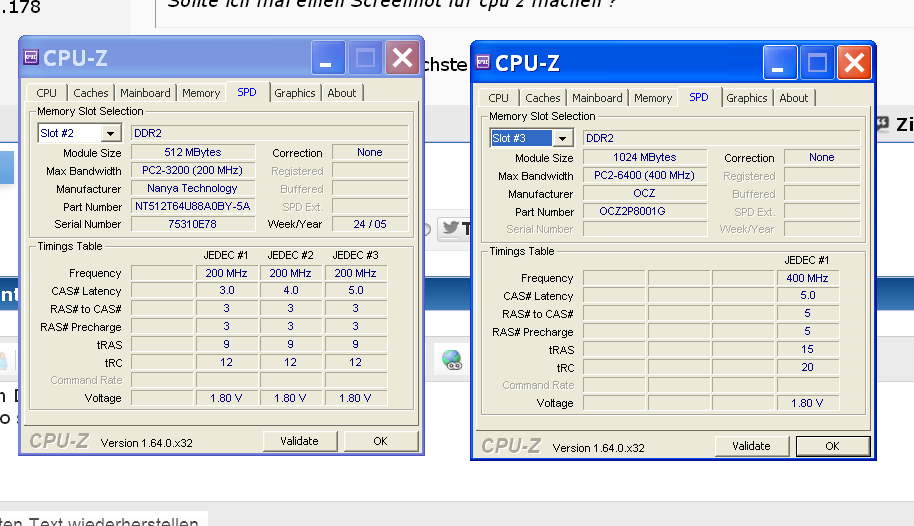
Task: Click part number NT512T64U88A0BY-5A field
Action: (x=193, y=206)
